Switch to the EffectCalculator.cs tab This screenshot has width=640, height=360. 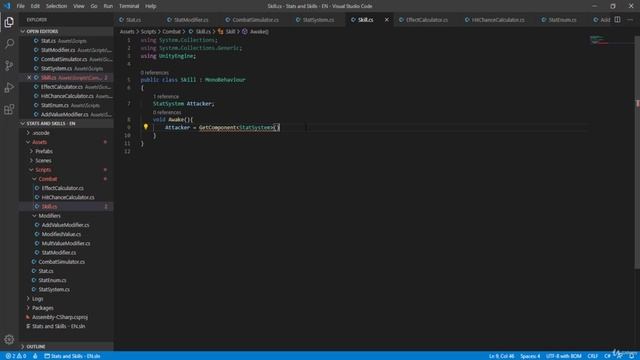[x=427, y=20]
